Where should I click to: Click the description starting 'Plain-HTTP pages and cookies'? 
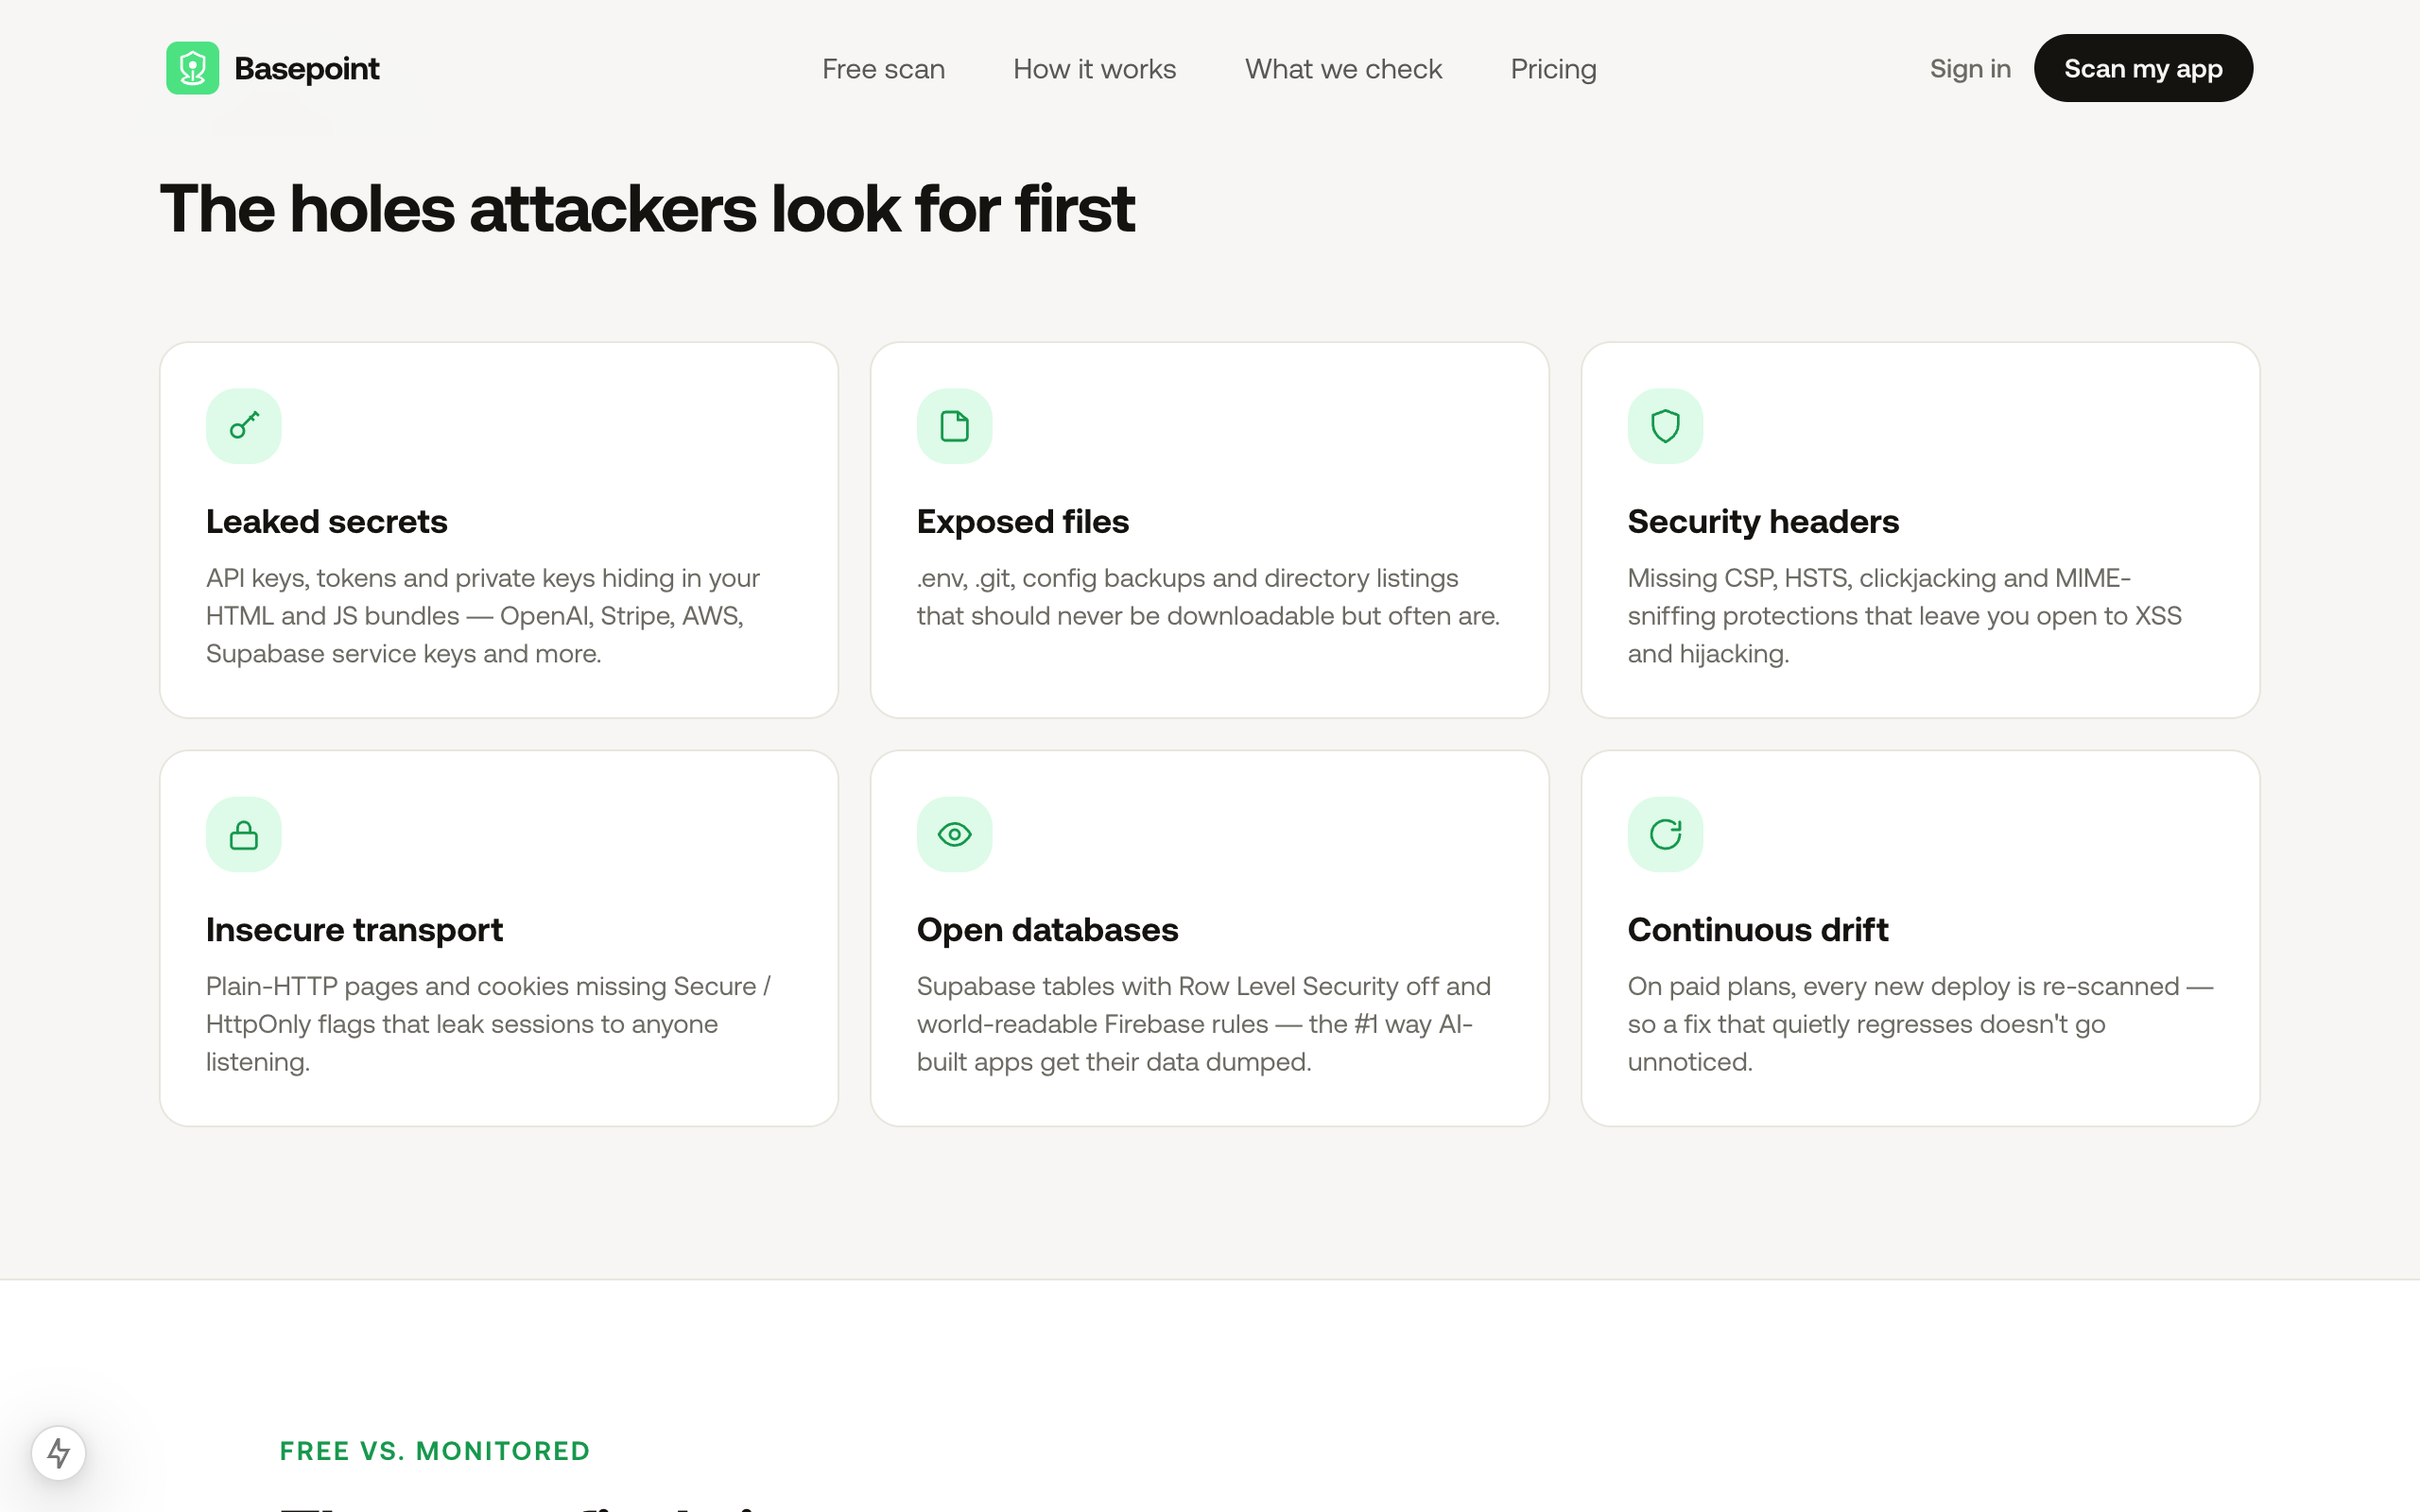(488, 1023)
